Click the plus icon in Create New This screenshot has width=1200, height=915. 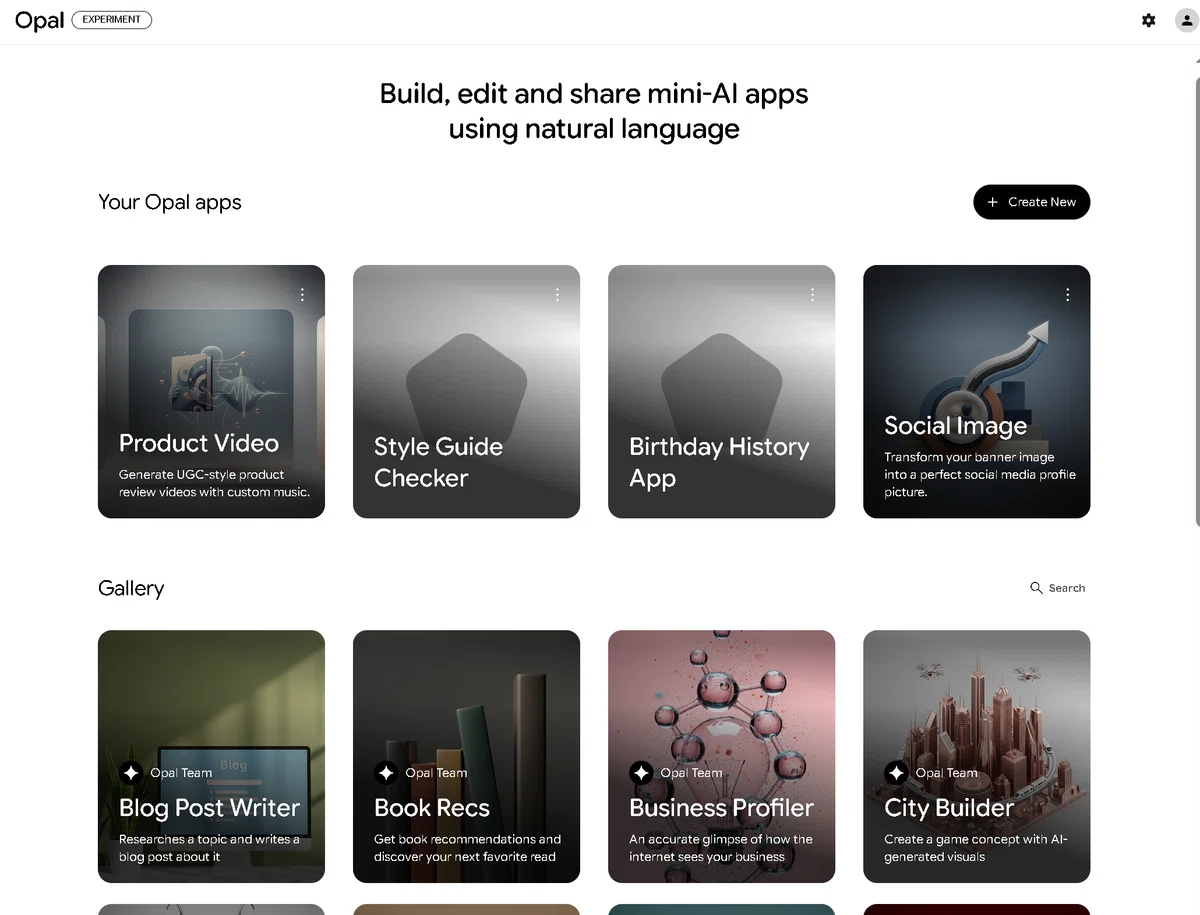click(993, 202)
